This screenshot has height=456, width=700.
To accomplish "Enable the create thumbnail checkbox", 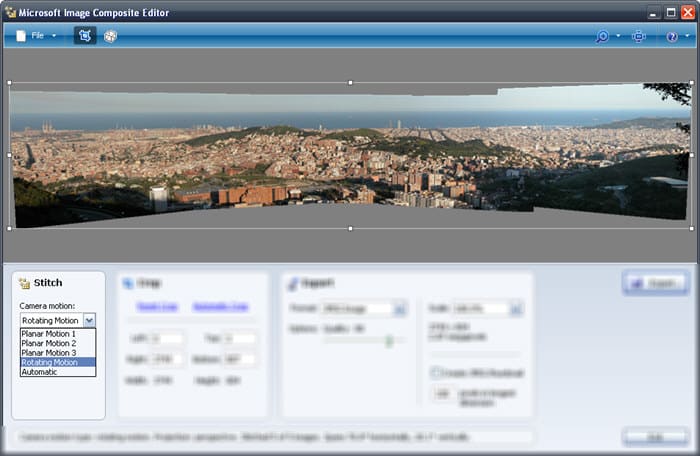I will pos(436,373).
